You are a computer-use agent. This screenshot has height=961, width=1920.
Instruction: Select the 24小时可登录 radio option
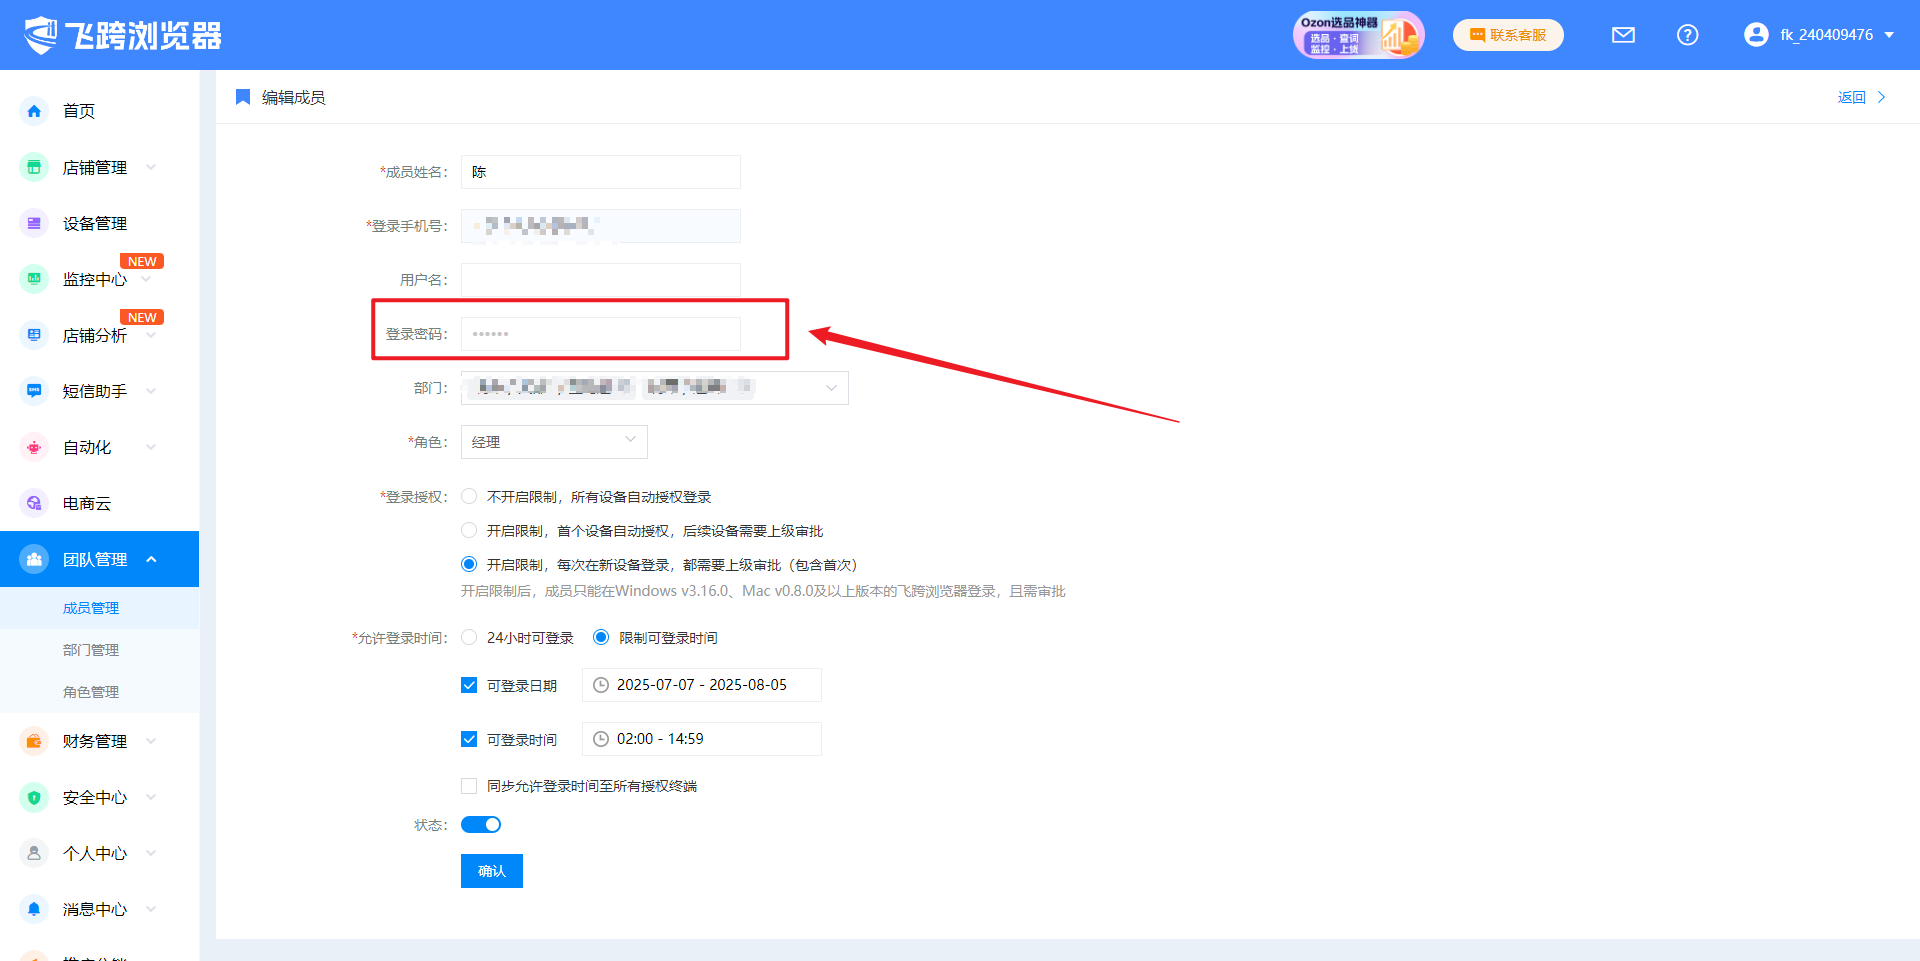(469, 638)
